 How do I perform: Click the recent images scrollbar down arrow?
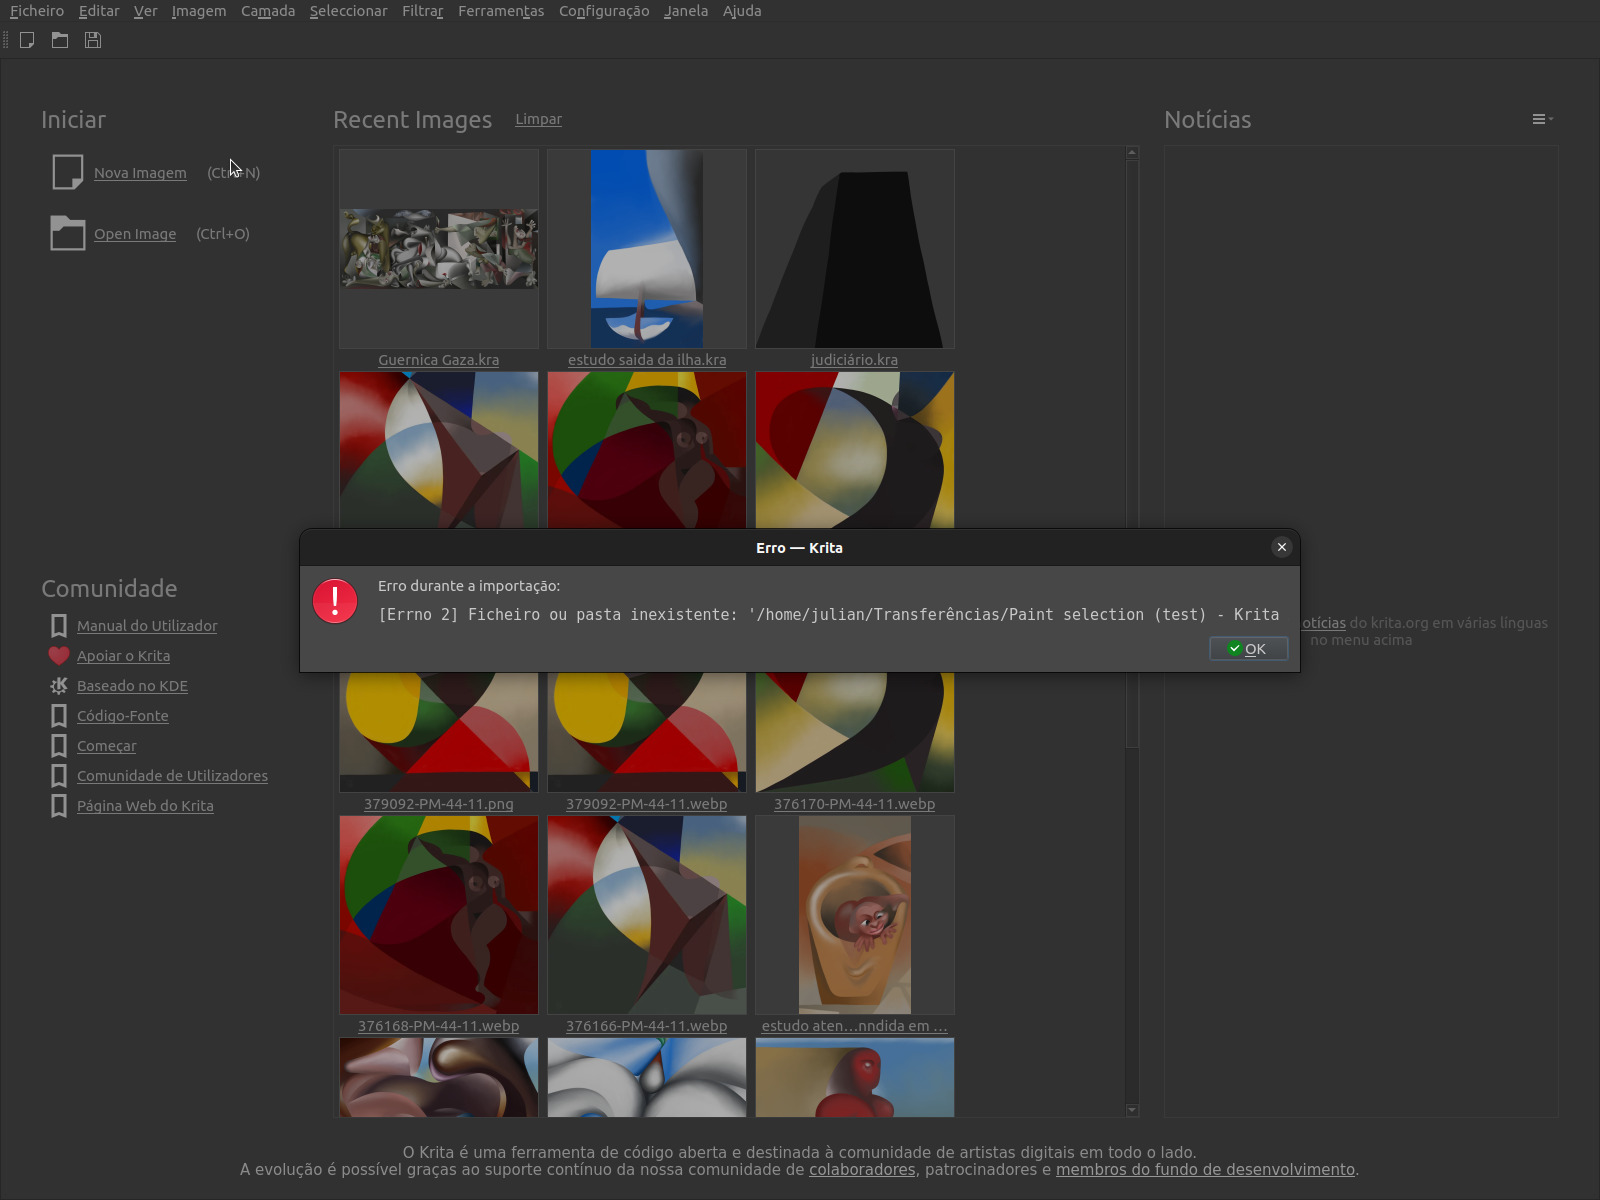pyautogui.click(x=1132, y=1110)
